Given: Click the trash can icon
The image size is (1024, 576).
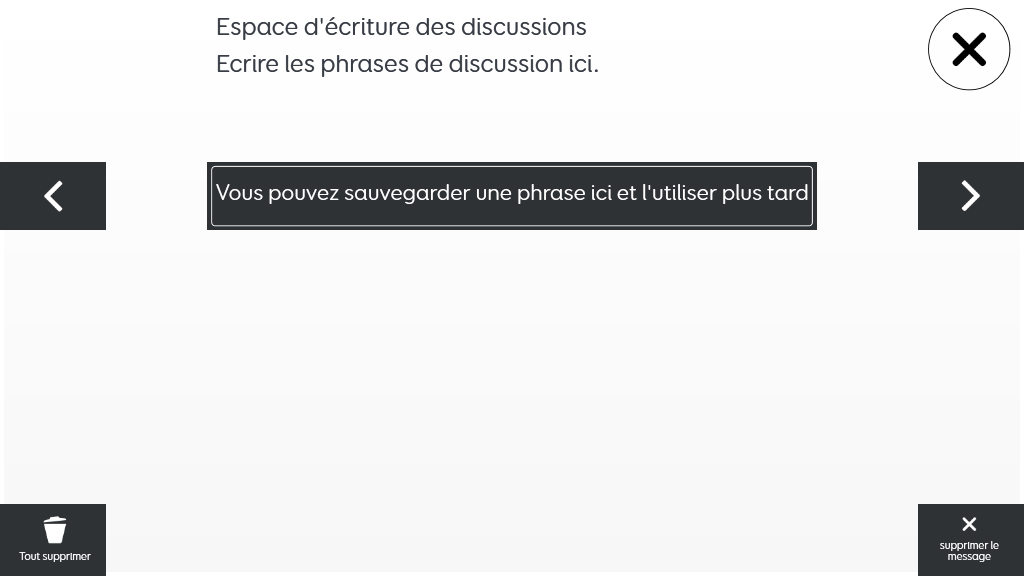Looking at the screenshot, I should (x=55, y=530).
